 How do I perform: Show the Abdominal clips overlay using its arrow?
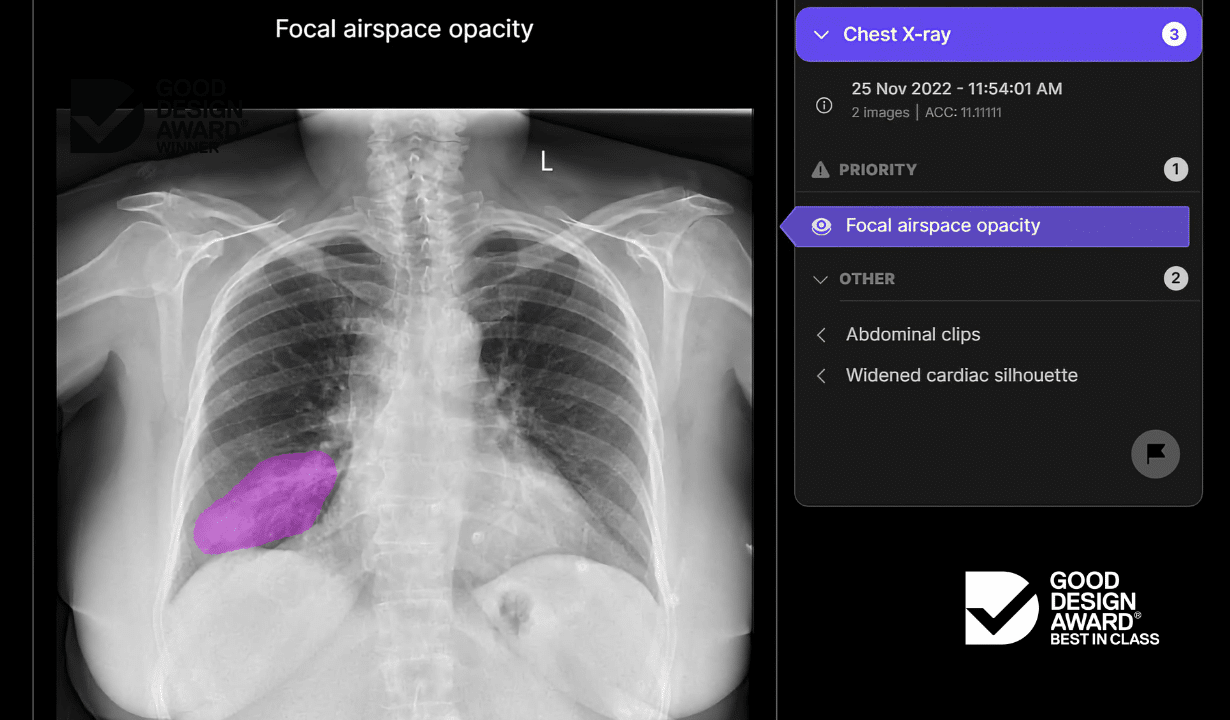[821, 335]
